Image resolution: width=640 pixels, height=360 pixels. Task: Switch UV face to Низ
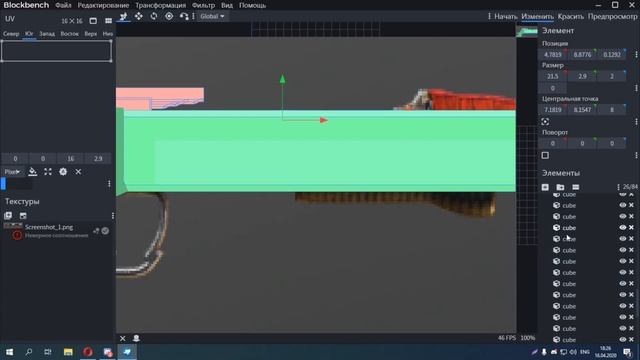(108, 34)
